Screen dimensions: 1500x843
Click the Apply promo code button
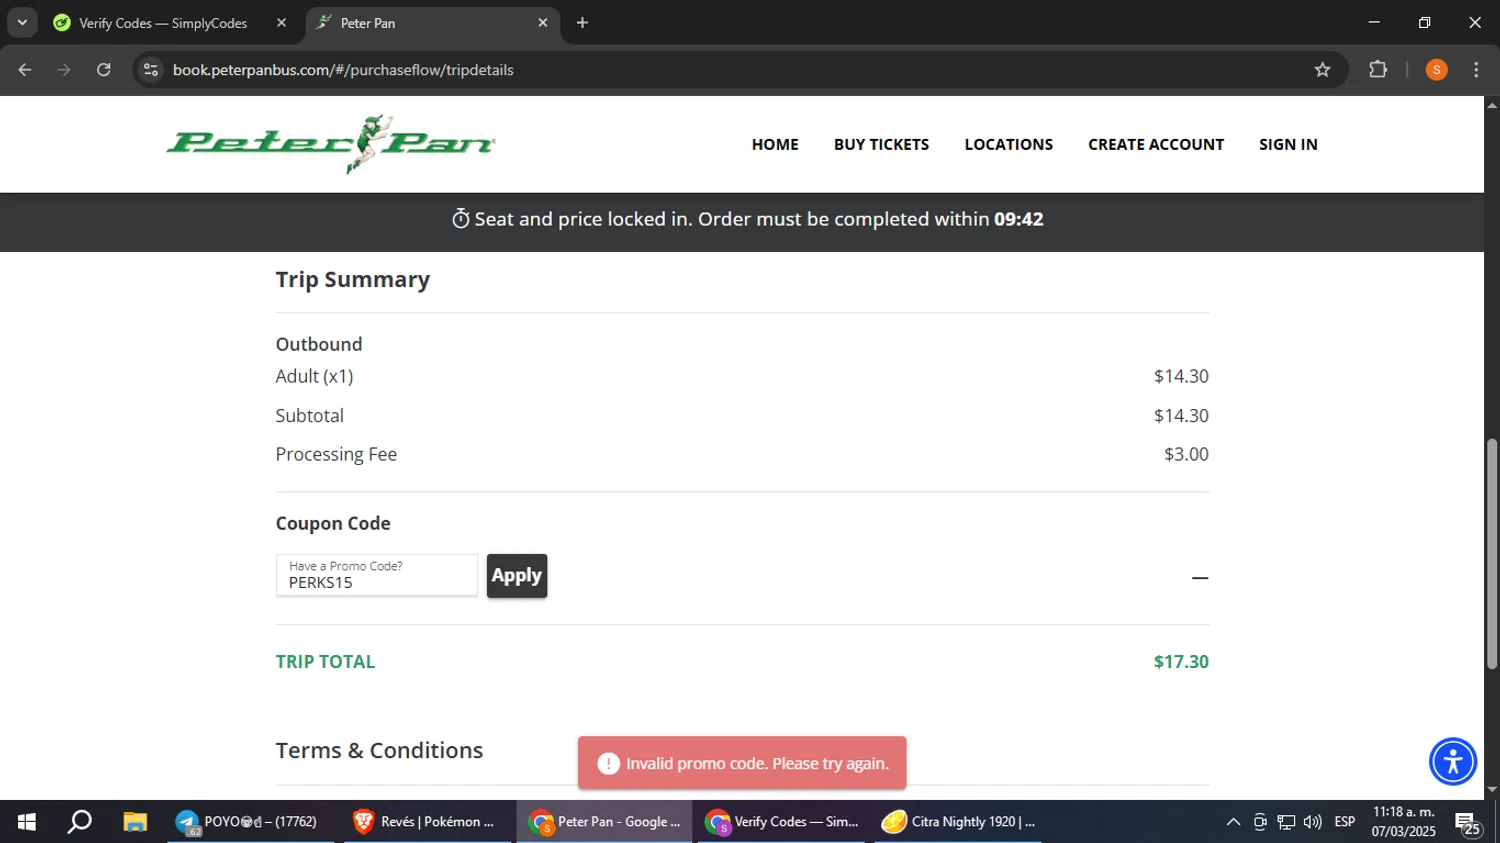517,576
